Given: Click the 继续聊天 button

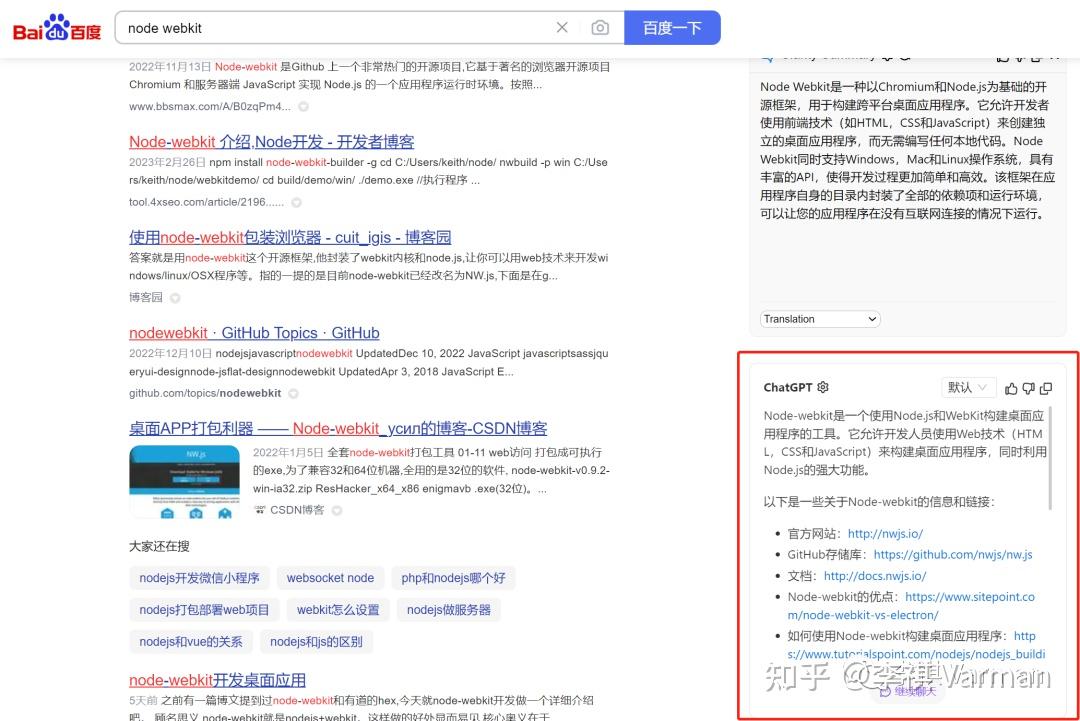Looking at the screenshot, I should [x=909, y=691].
